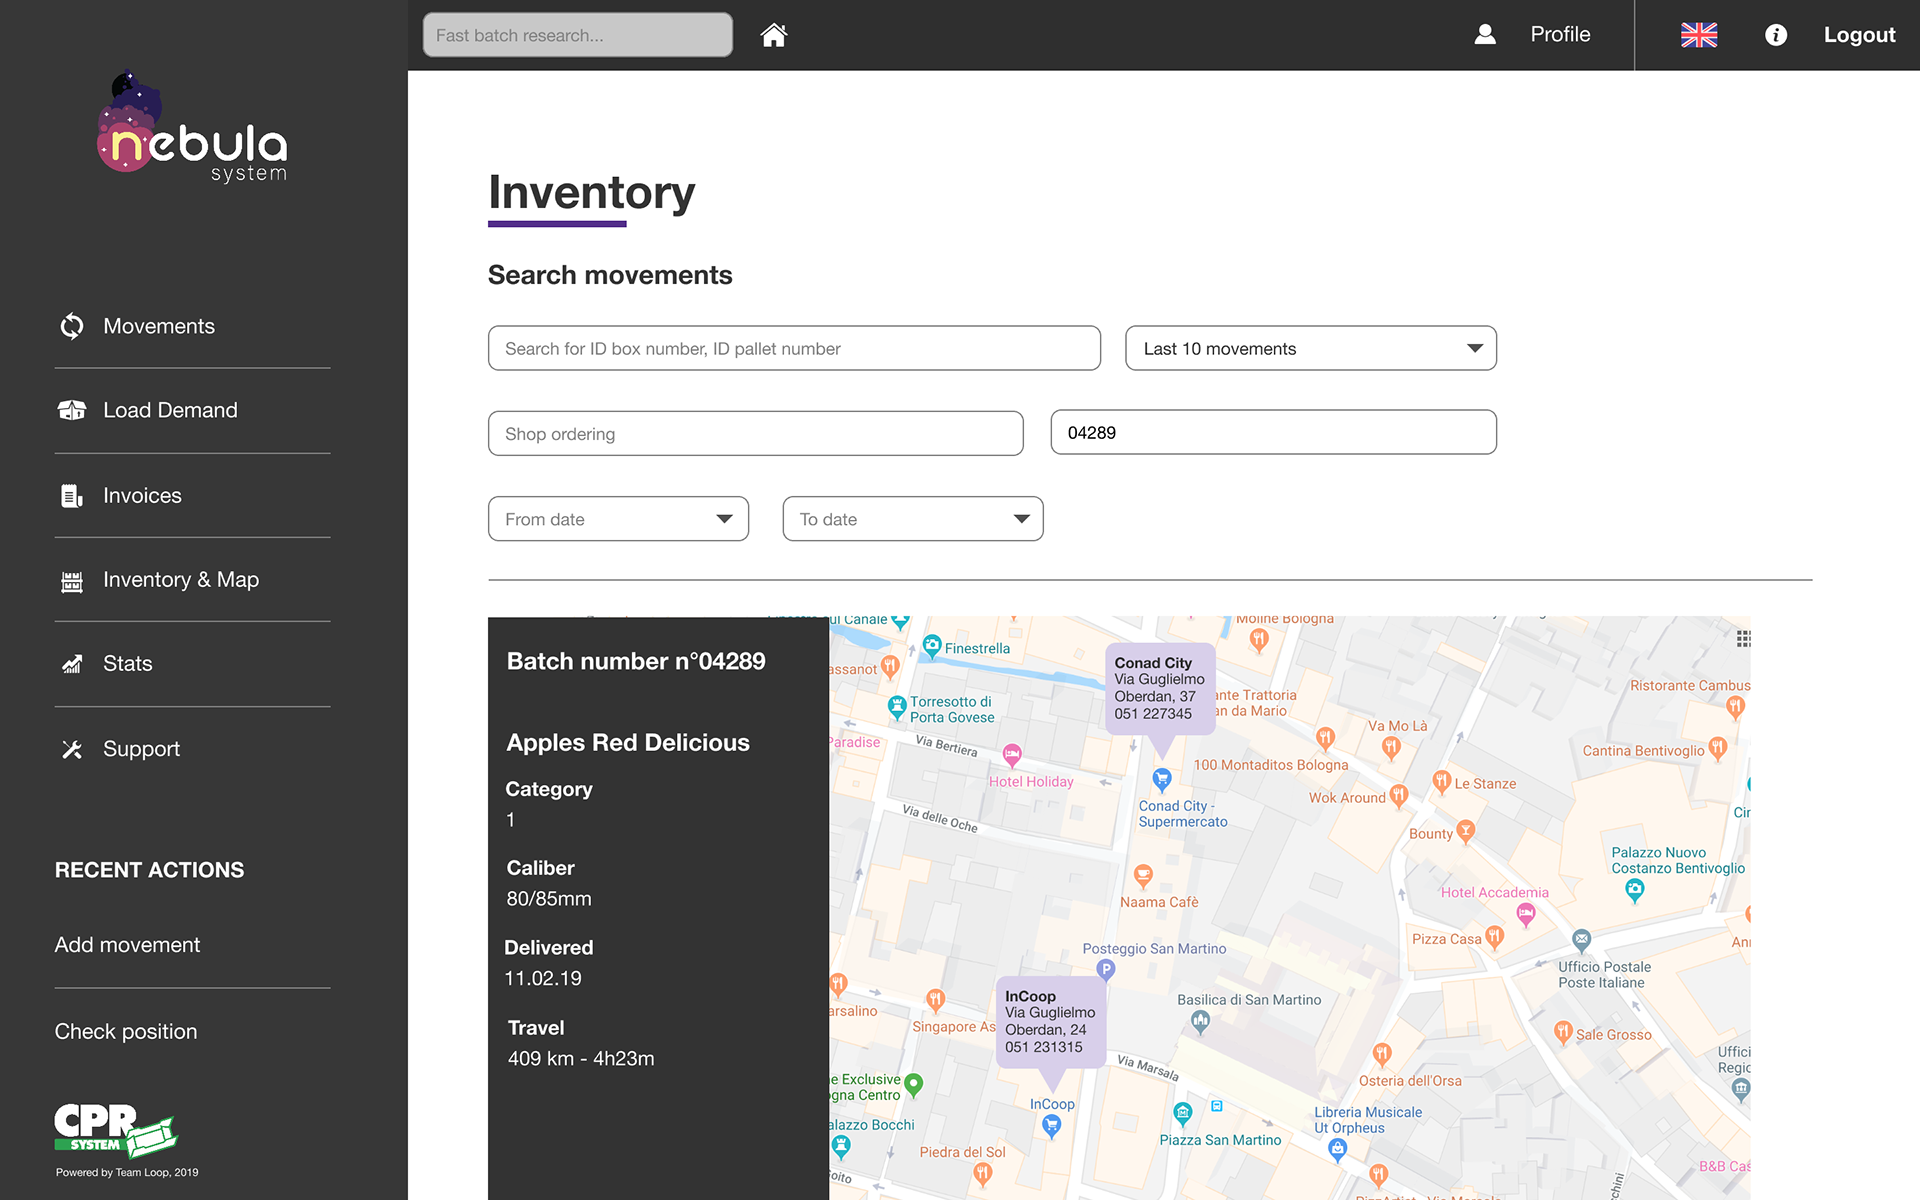Expand the Last 10 movements dropdown
This screenshot has width=1920, height=1200.
coord(1310,348)
